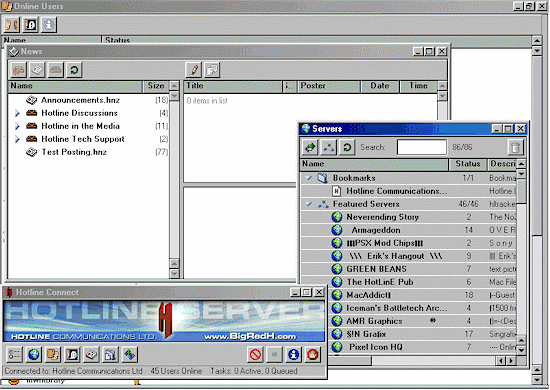Click the users icon in Hotline Connect toolbar
Image resolution: width=550 pixels, height=390 pixels.
[x=72, y=355]
